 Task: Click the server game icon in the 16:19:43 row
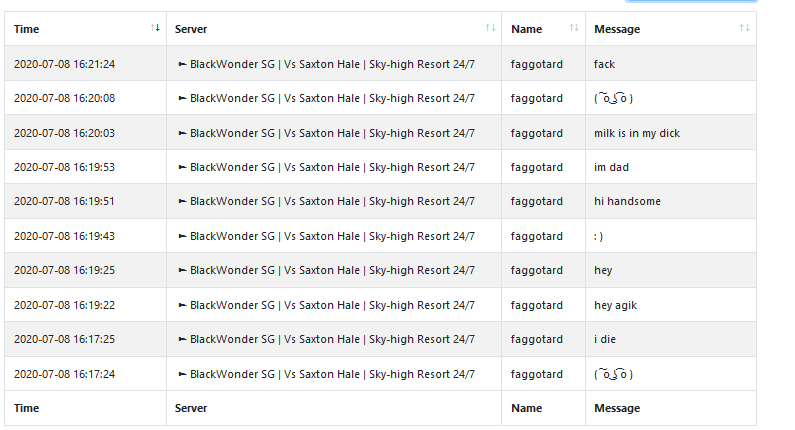pos(183,236)
